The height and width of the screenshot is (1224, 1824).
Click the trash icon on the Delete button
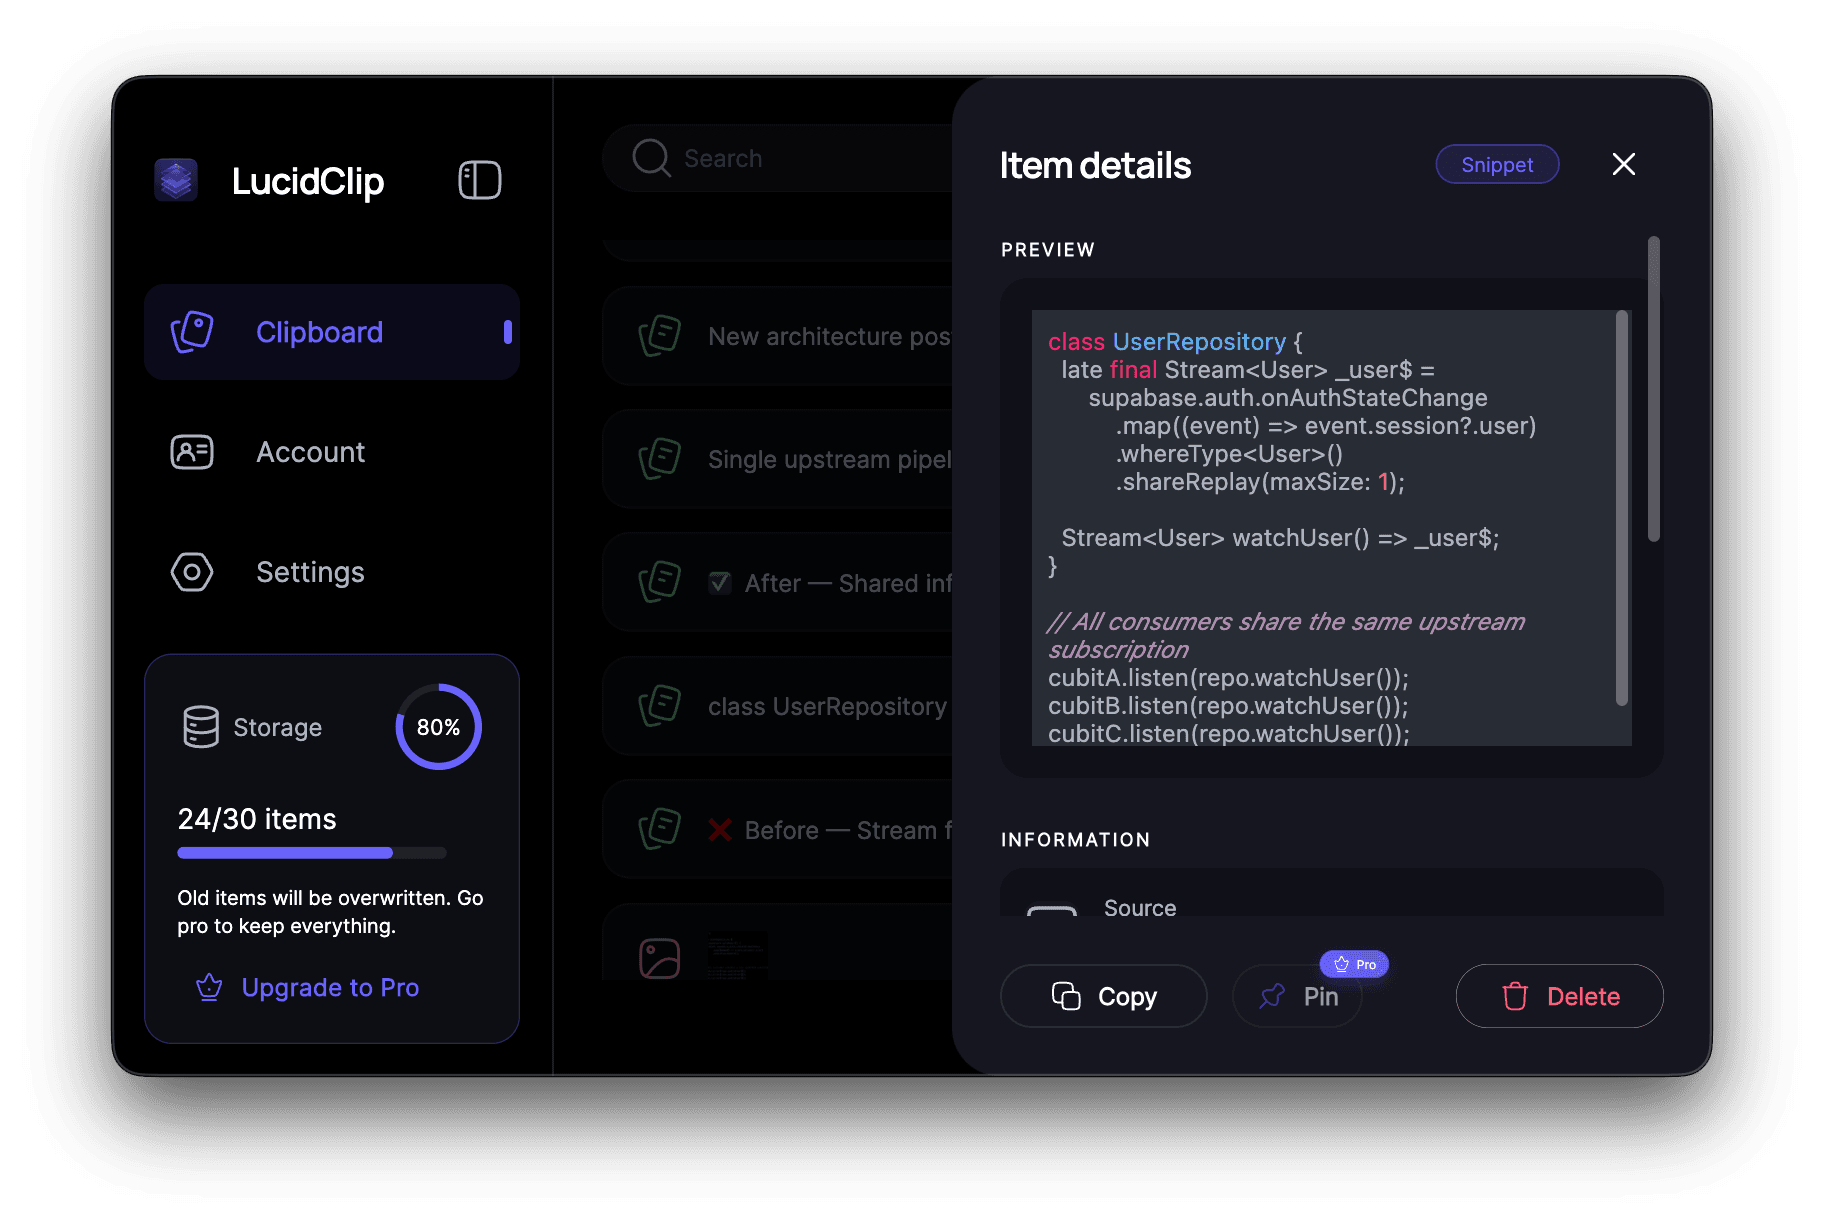[x=1515, y=996]
